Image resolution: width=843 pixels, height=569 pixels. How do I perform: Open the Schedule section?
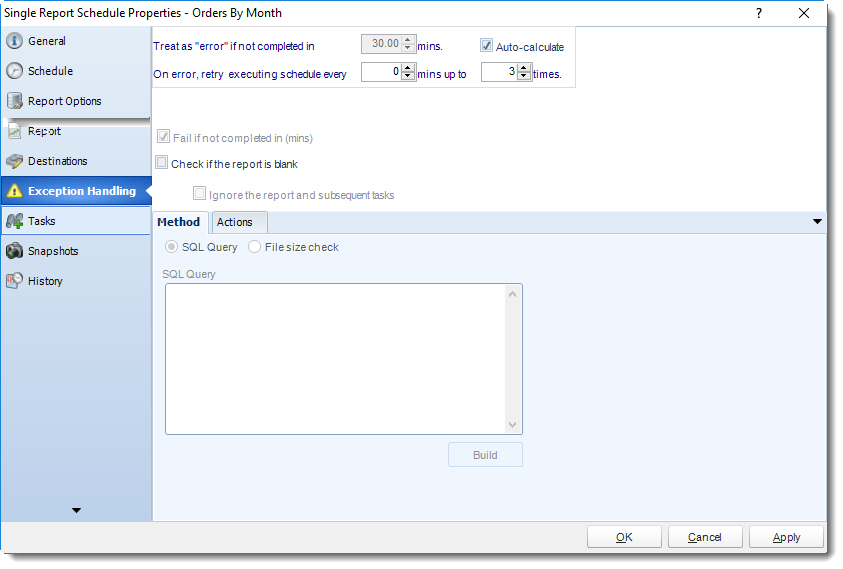click(76, 71)
